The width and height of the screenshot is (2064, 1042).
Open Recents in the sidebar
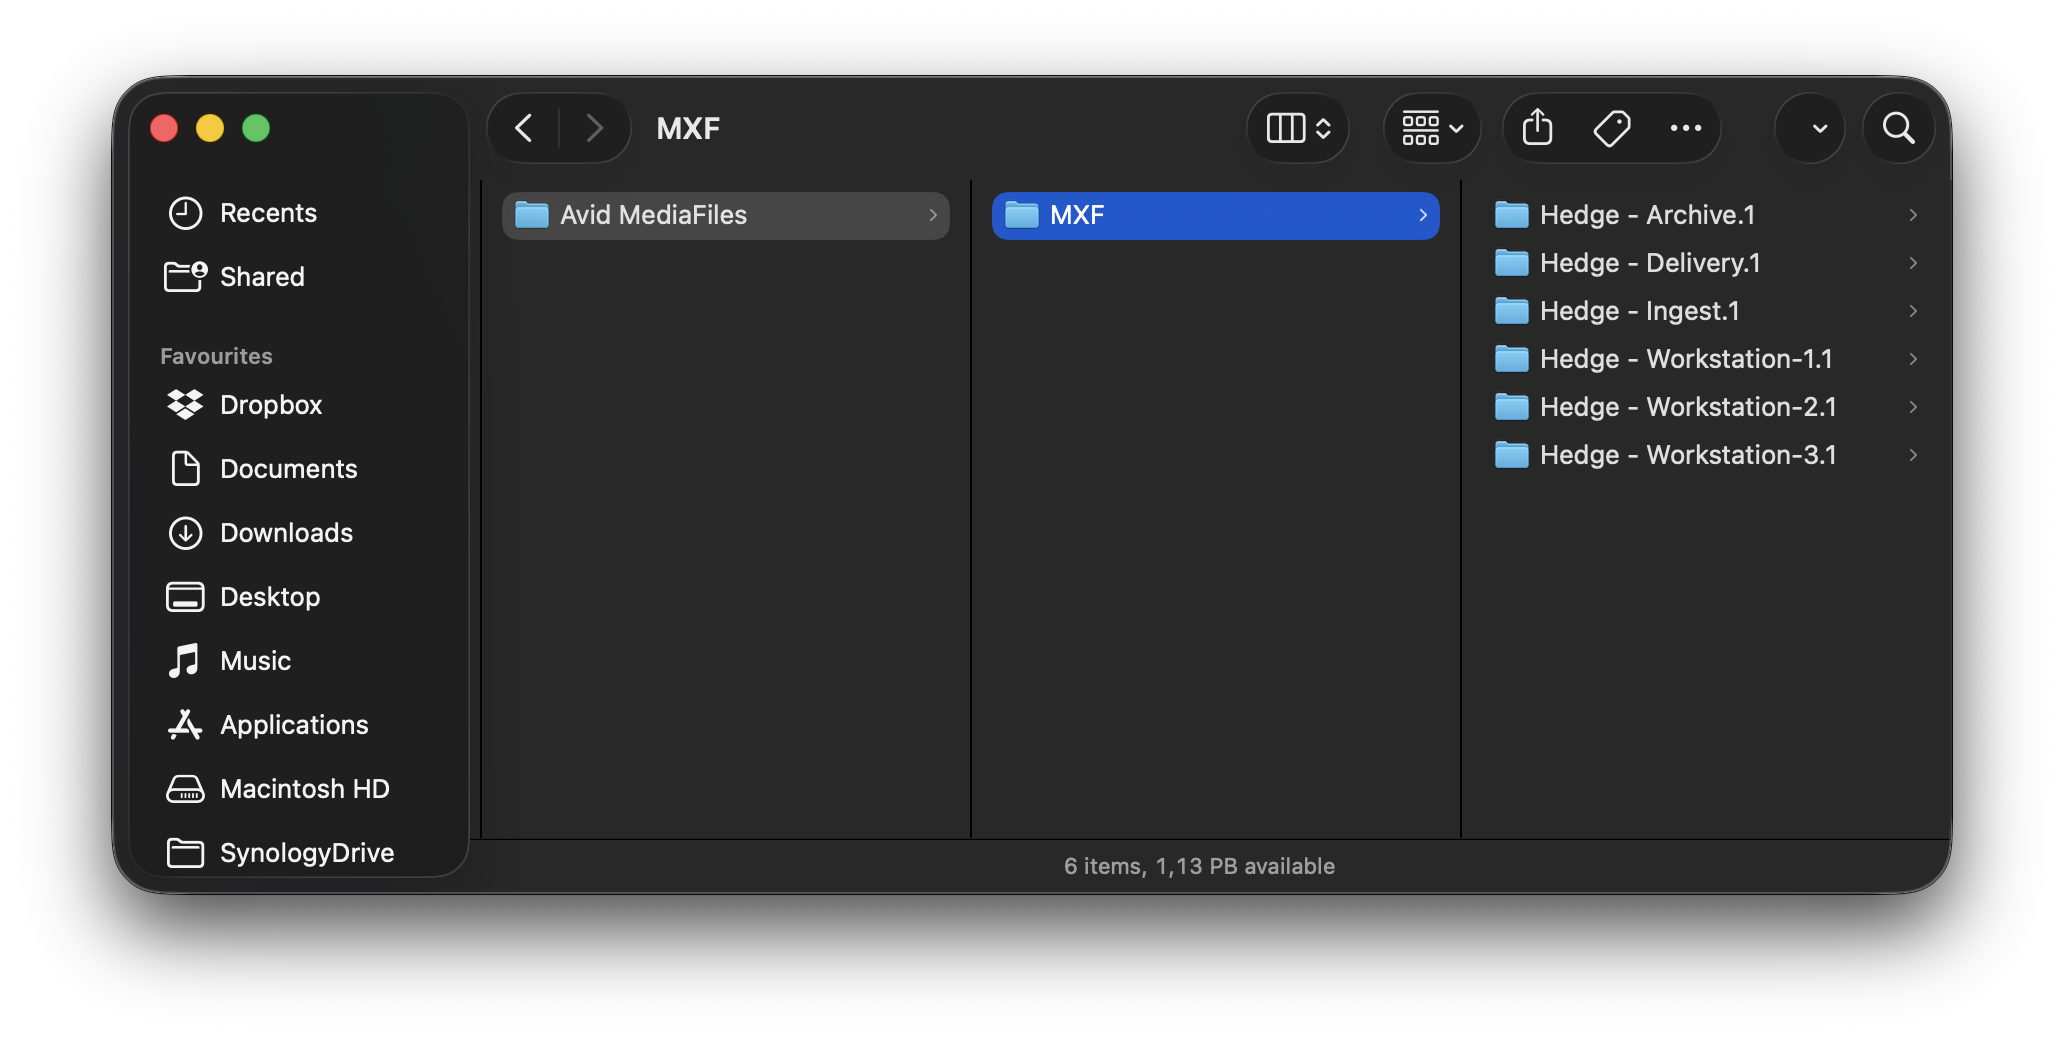(x=267, y=213)
